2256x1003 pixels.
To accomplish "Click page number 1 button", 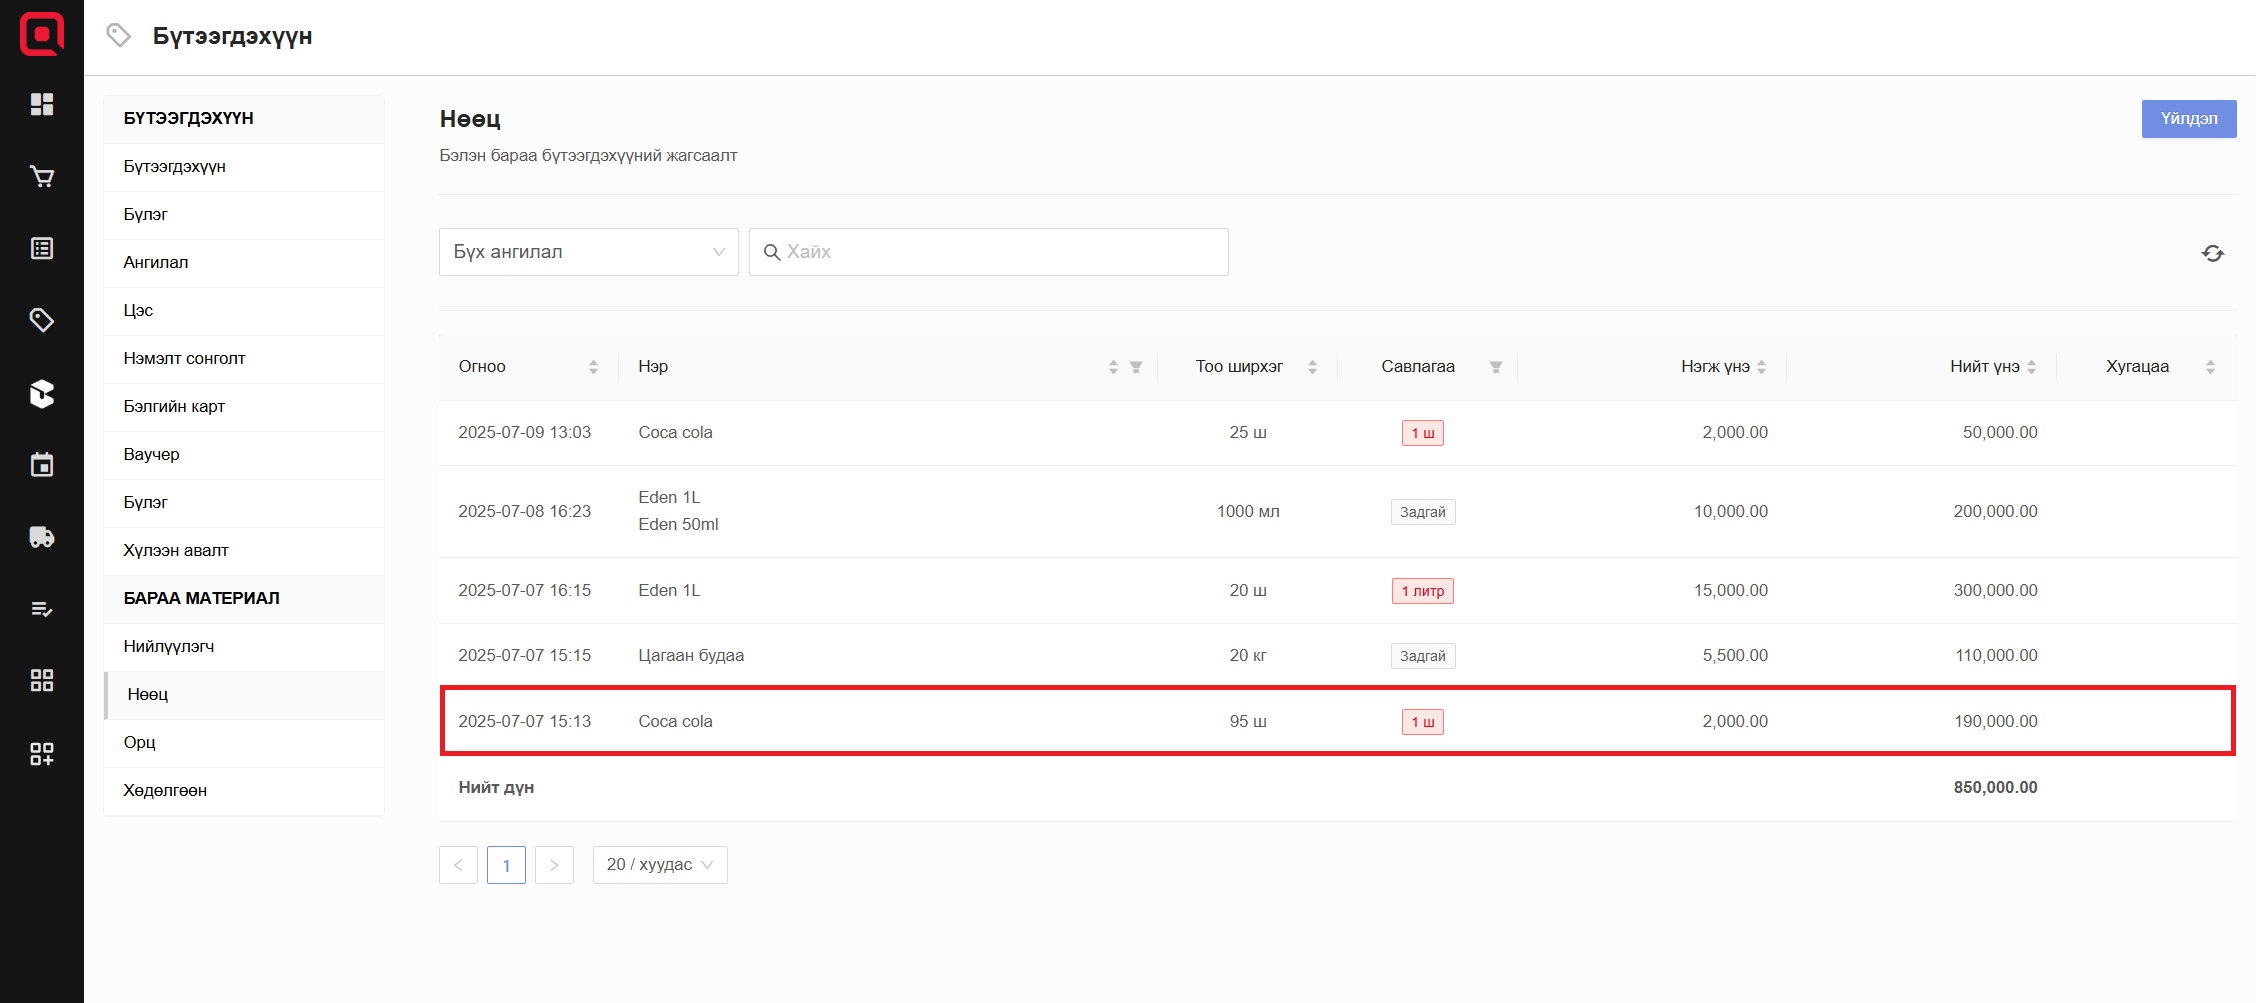I will 506,865.
